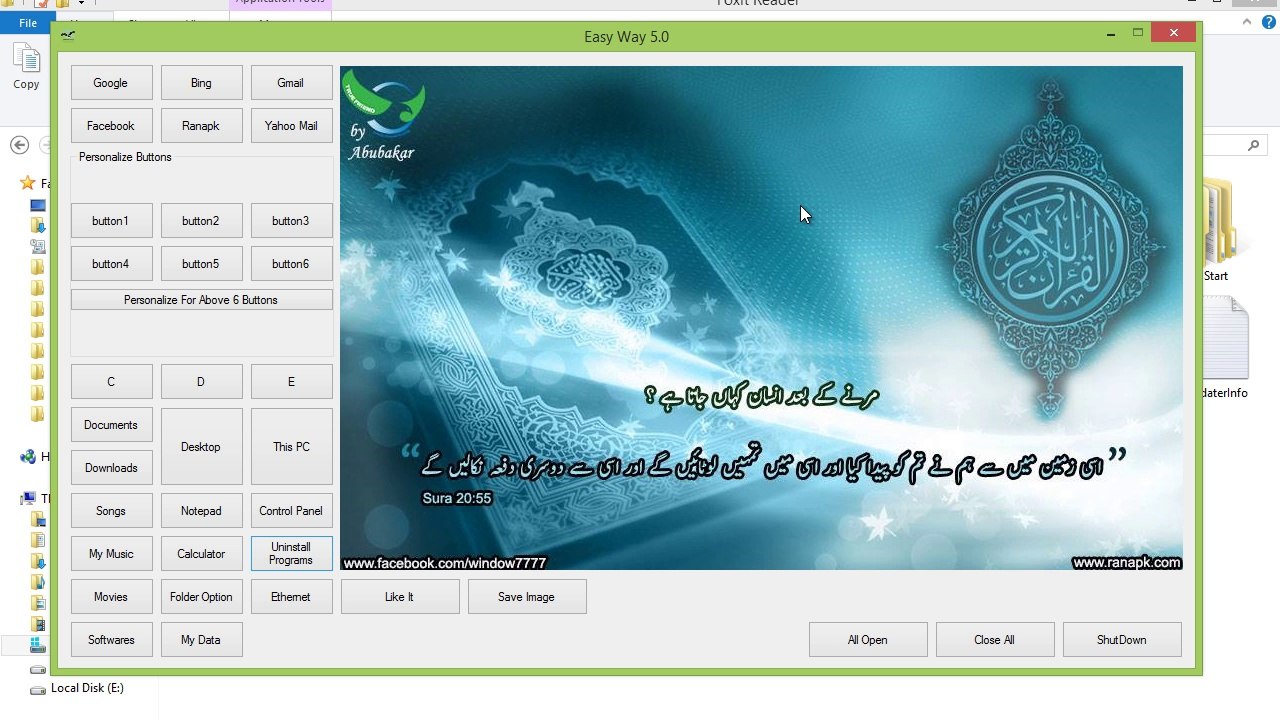Click the Like It button
The image size is (1280, 720).
400,597
